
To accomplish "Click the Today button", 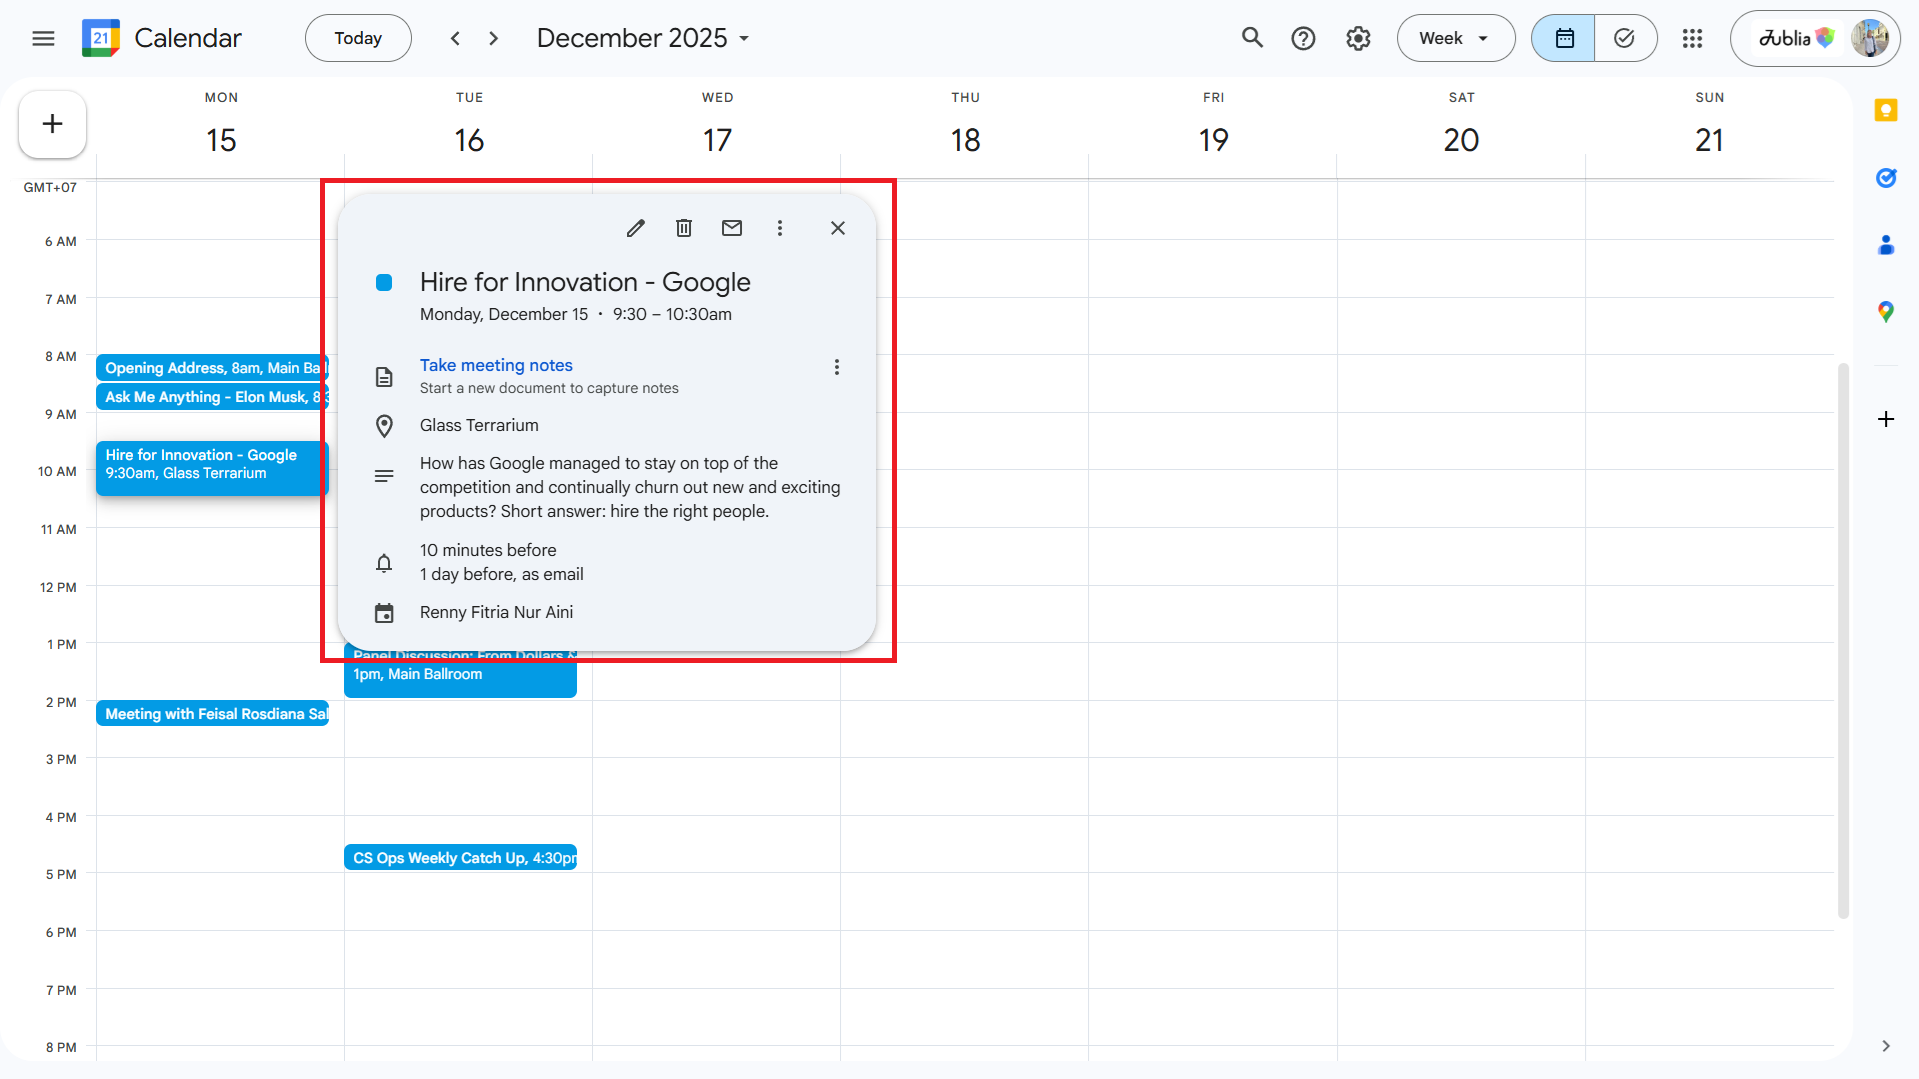I will click(358, 38).
